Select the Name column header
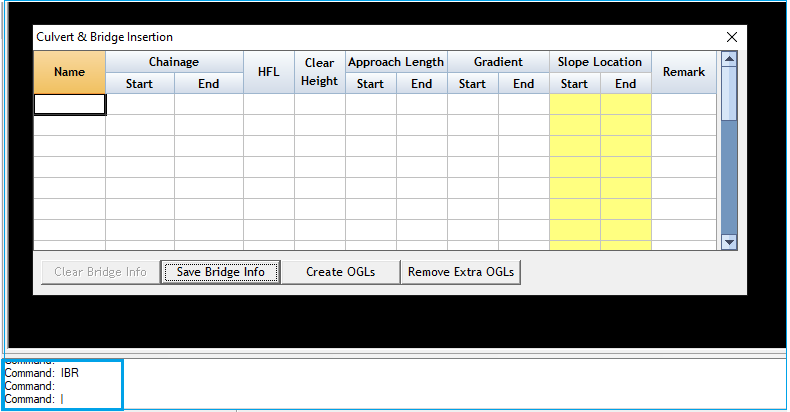This screenshot has height=412, width=790. (69, 72)
